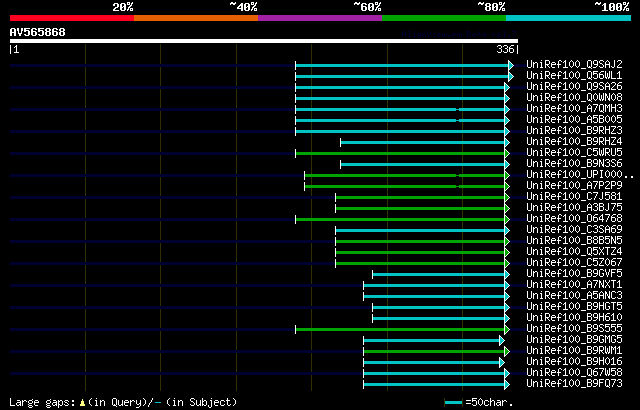Image resolution: width=640 pixels, height=410 pixels.
Task: Click the UniRef100_B8B5N5 label
Action: pos(574,241)
